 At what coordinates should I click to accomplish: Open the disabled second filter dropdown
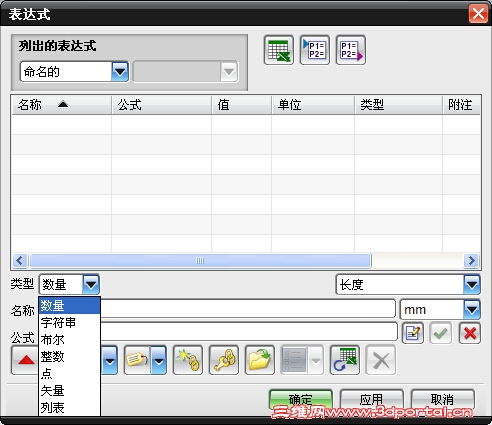coord(229,71)
